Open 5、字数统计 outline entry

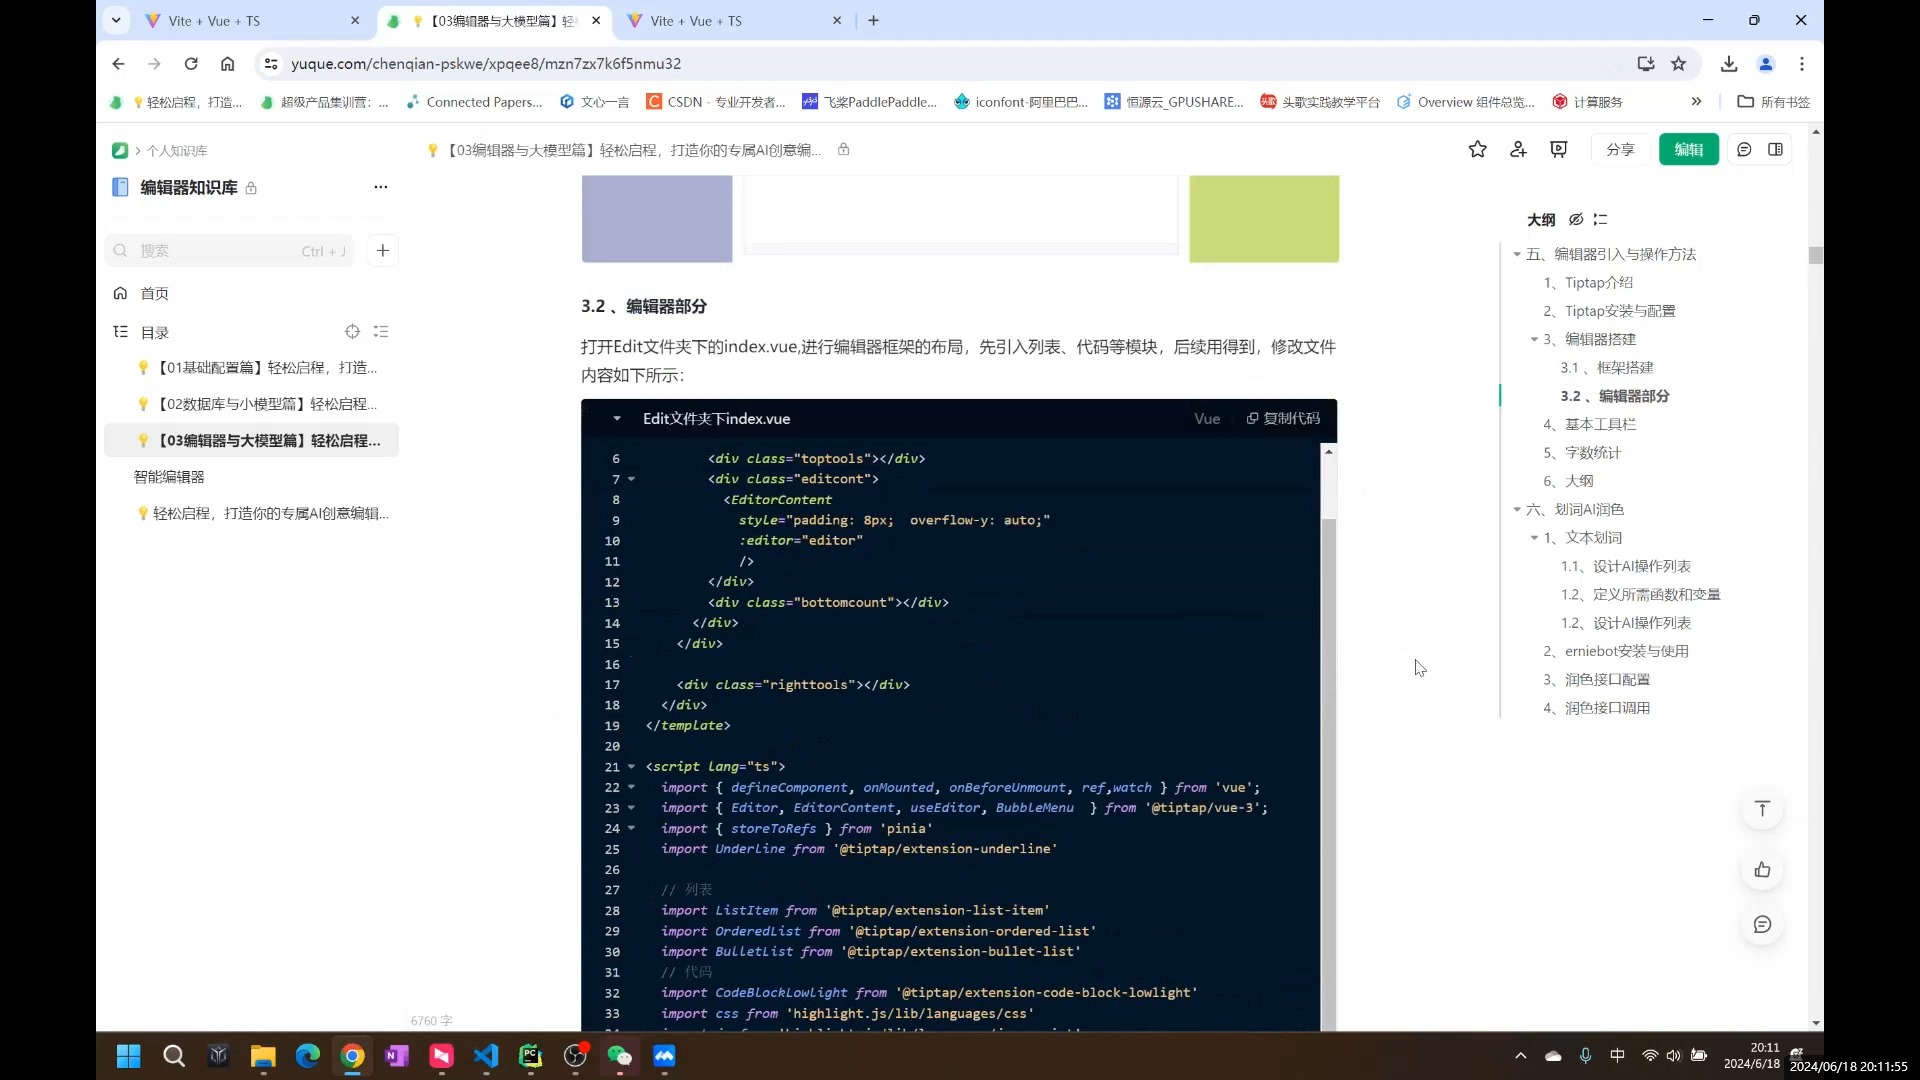click(1582, 453)
